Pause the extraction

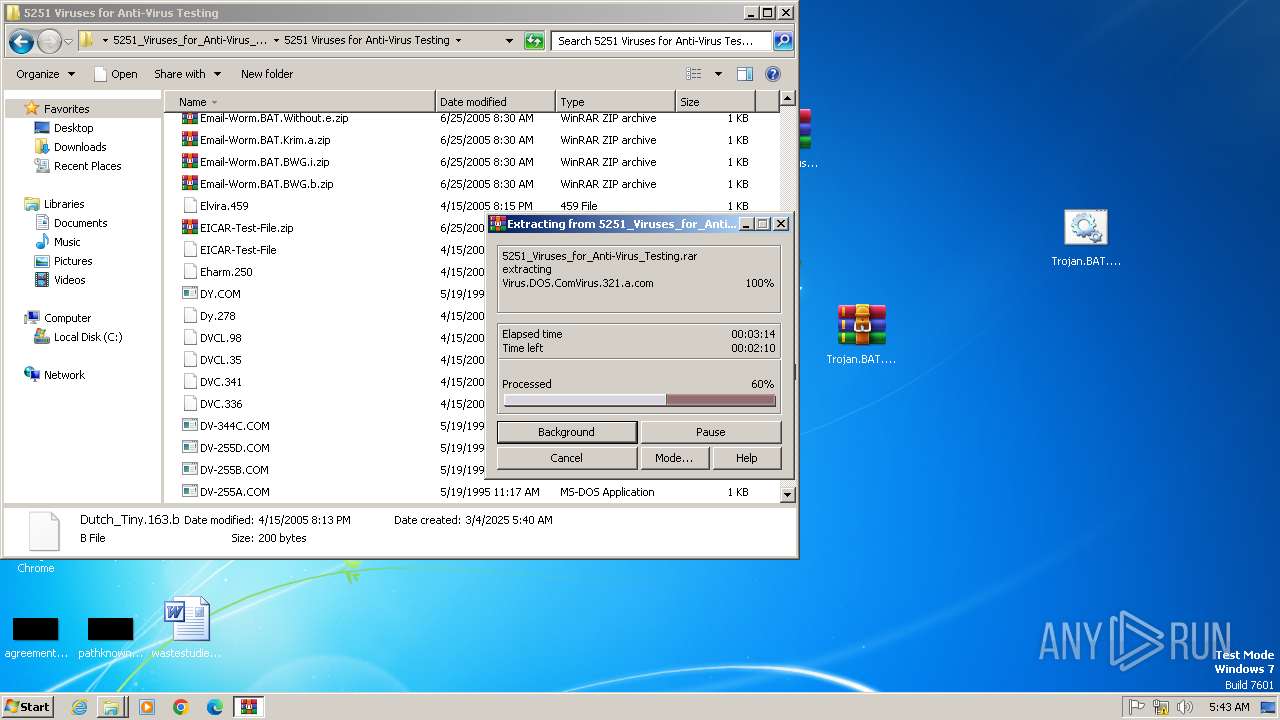point(710,432)
